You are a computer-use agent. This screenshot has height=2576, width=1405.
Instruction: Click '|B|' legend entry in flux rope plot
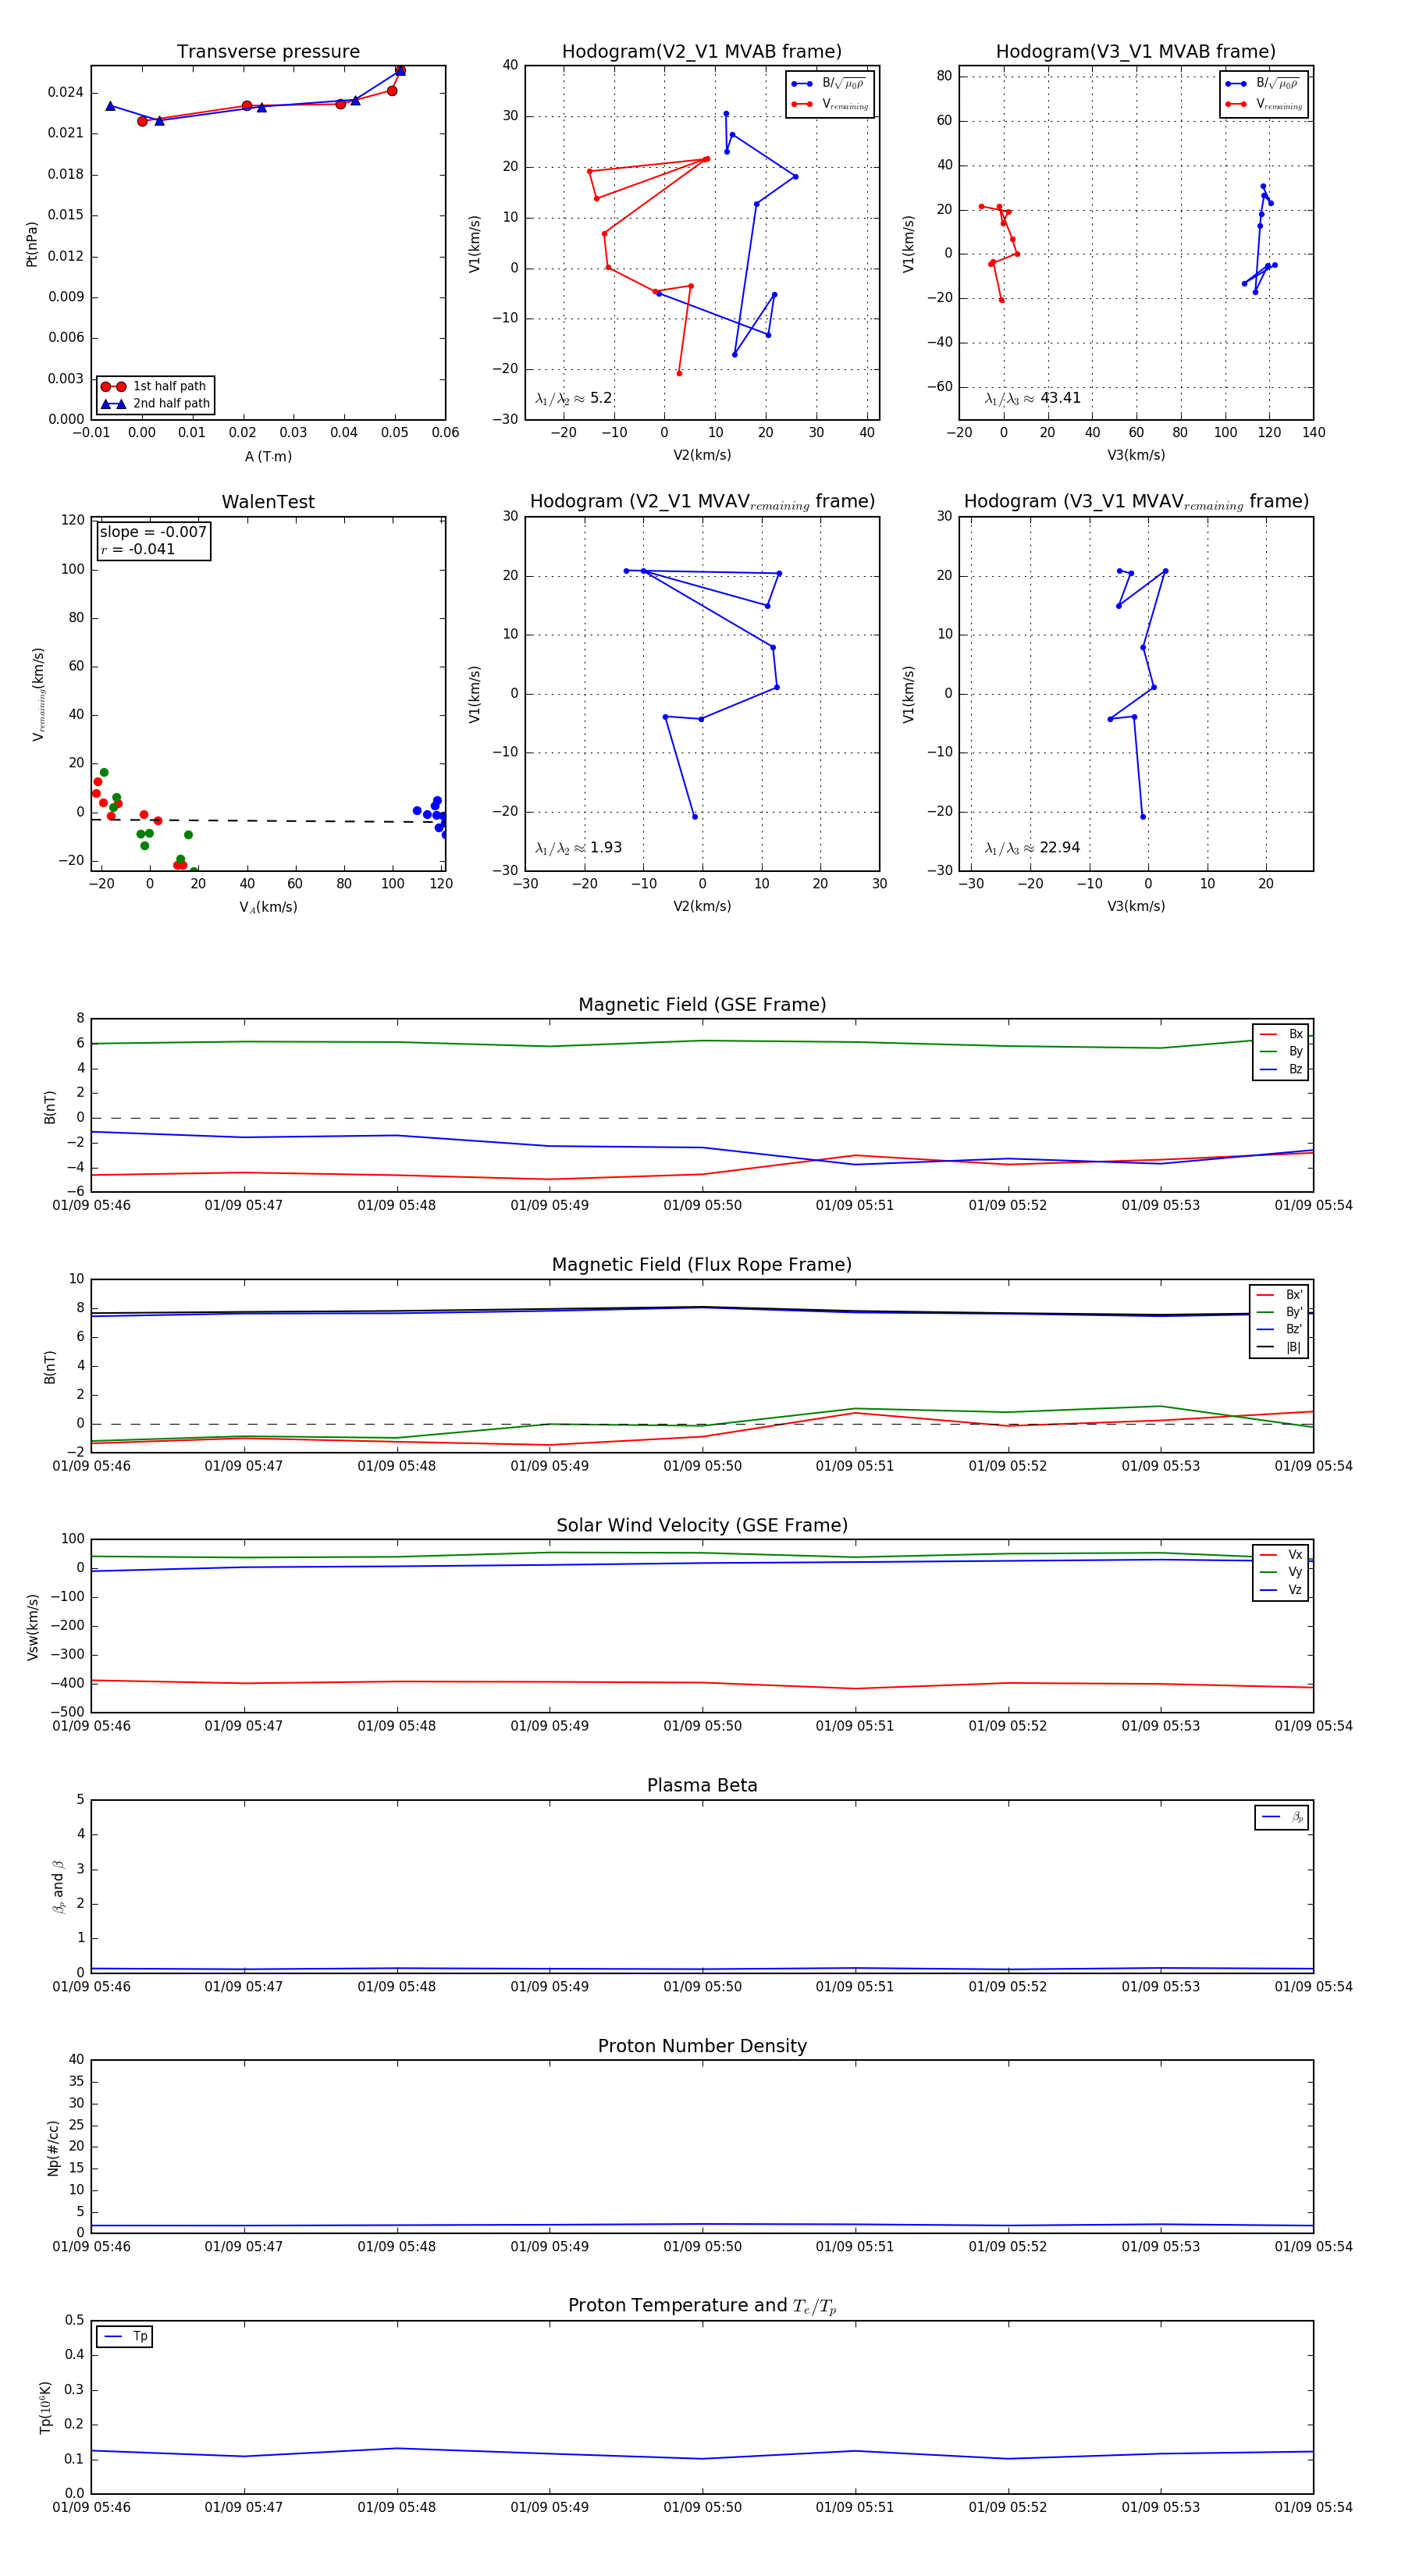pyautogui.click(x=1279, y=1347)
